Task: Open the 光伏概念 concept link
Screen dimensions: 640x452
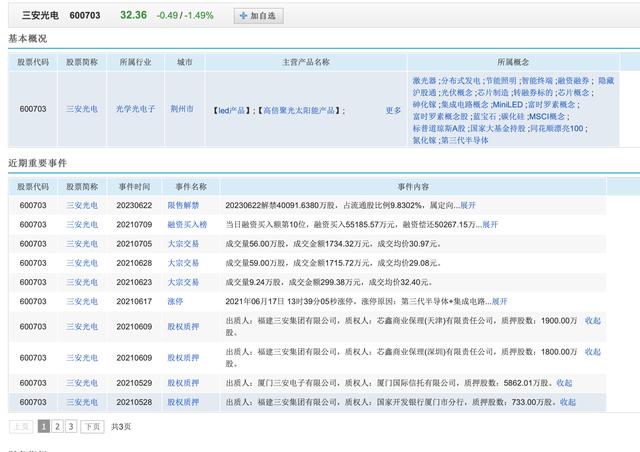Action: [x=457, y=93]
